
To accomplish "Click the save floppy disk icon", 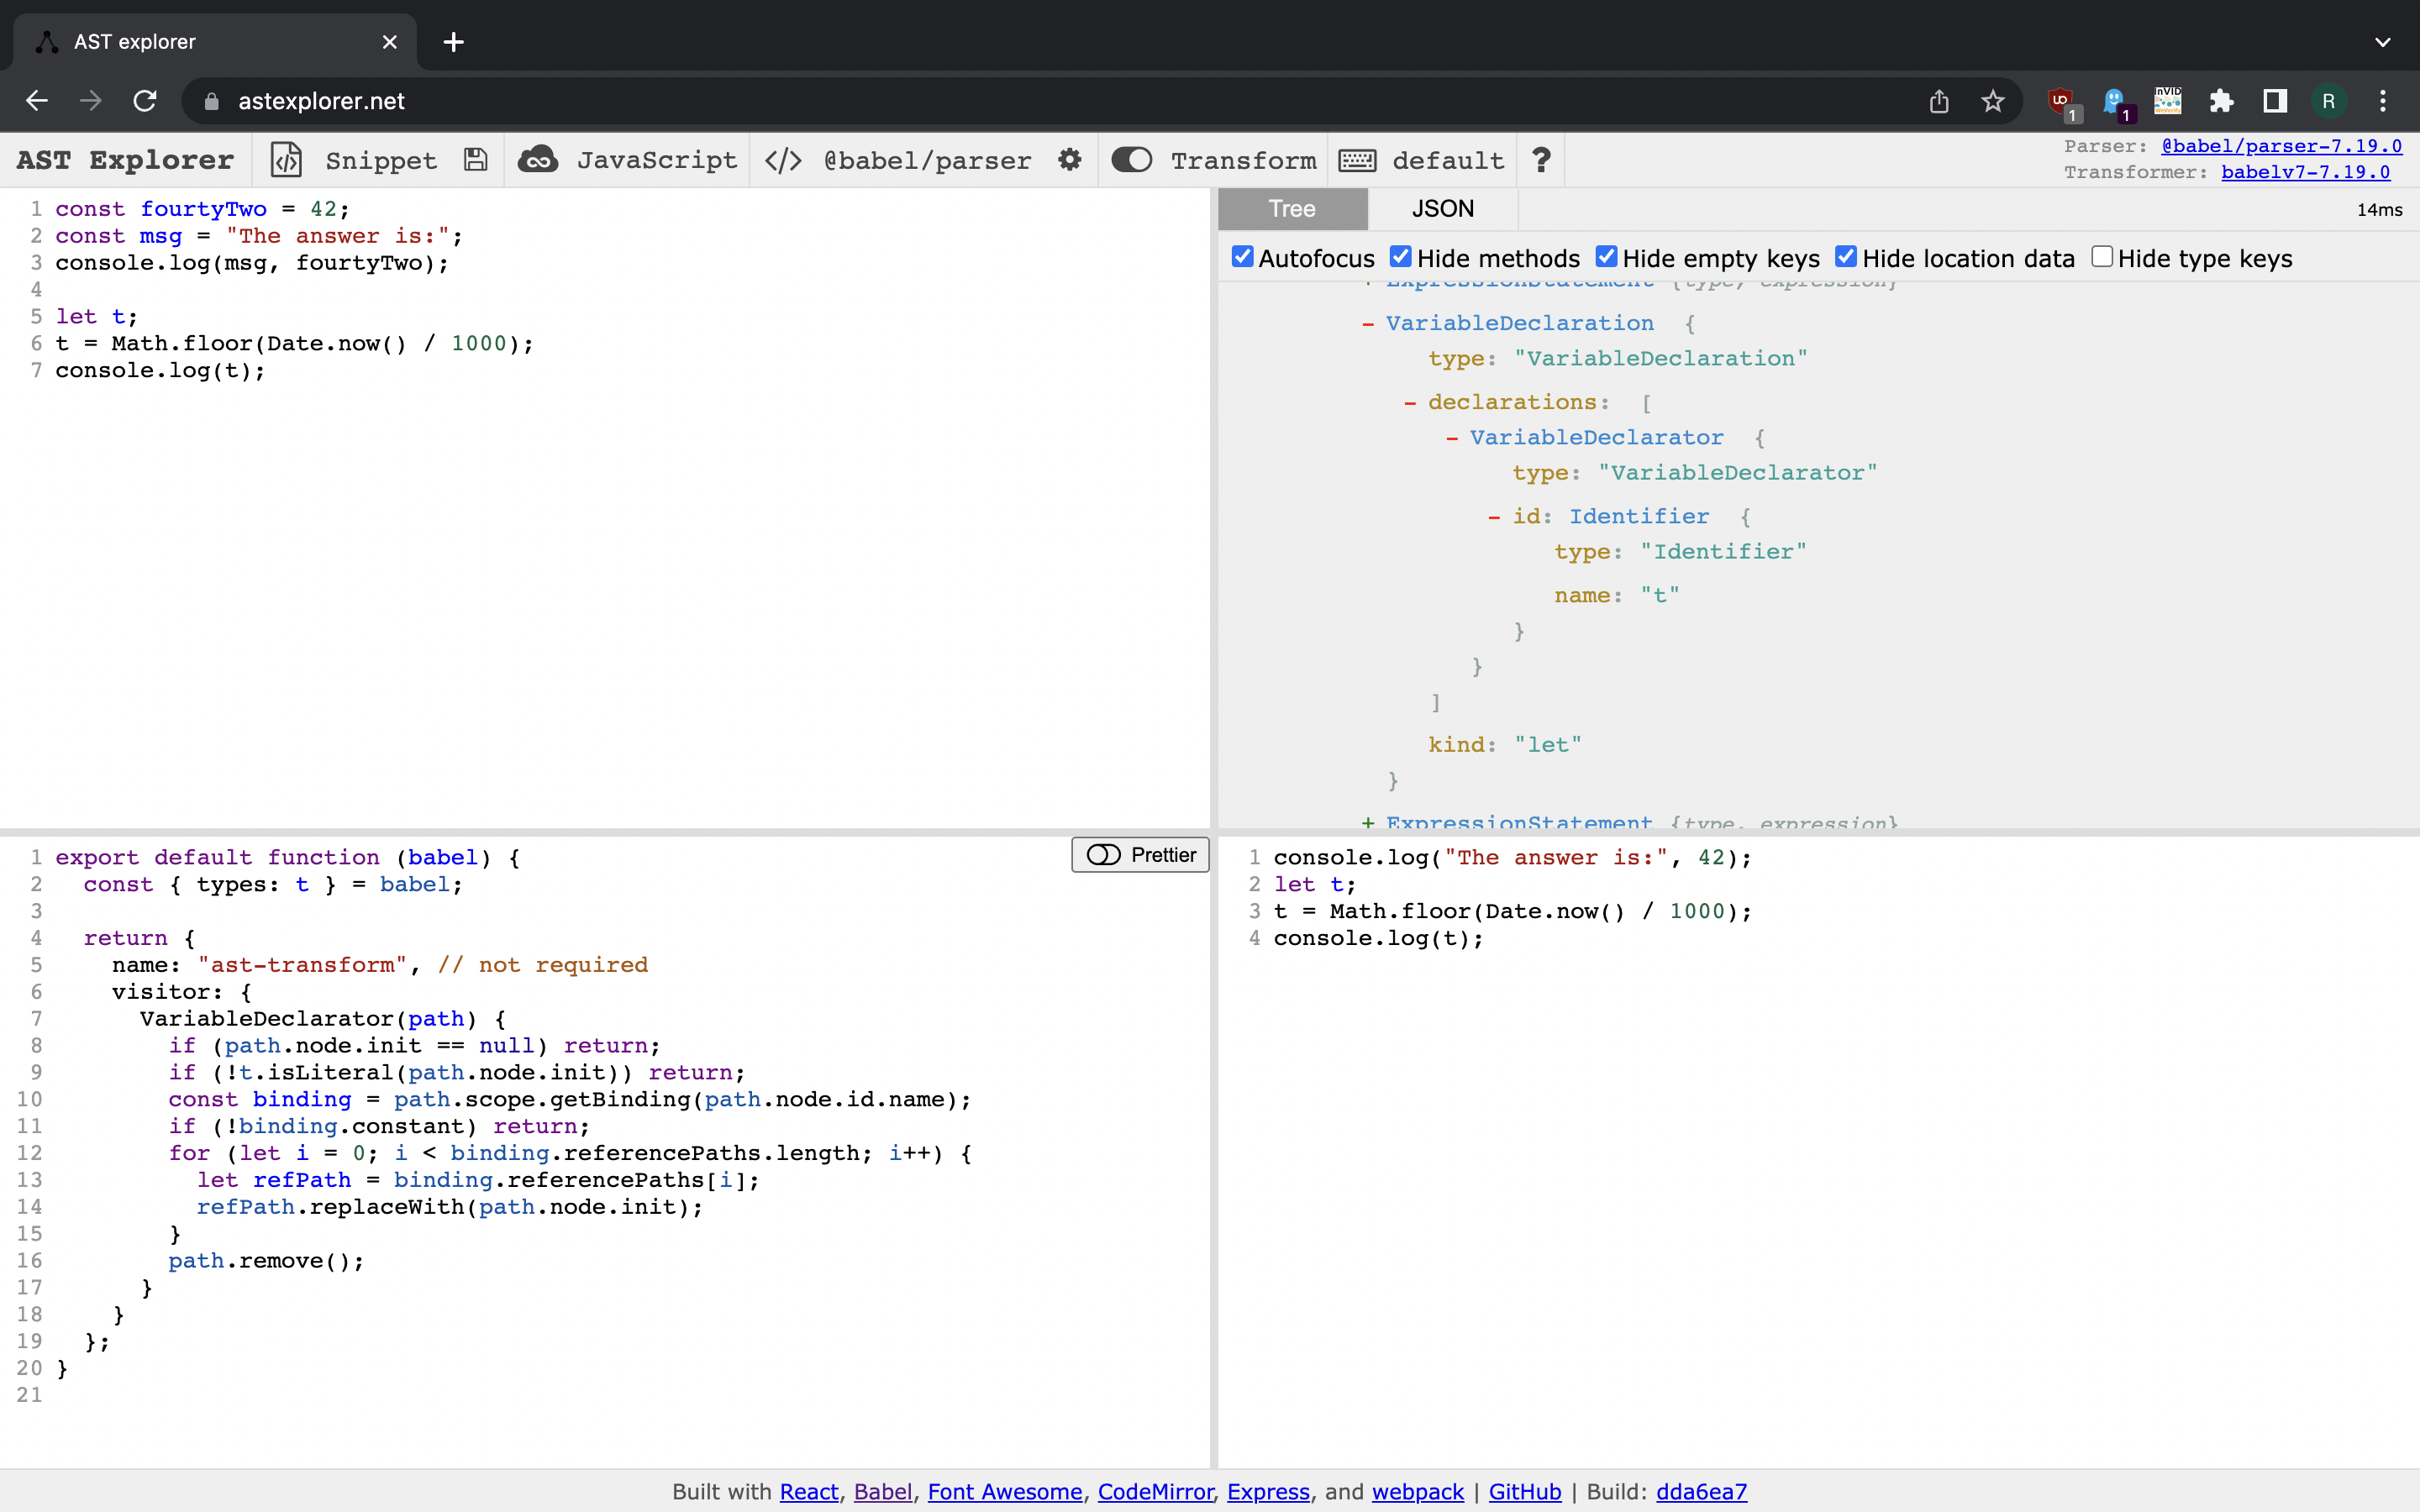I will coord(476,160).
